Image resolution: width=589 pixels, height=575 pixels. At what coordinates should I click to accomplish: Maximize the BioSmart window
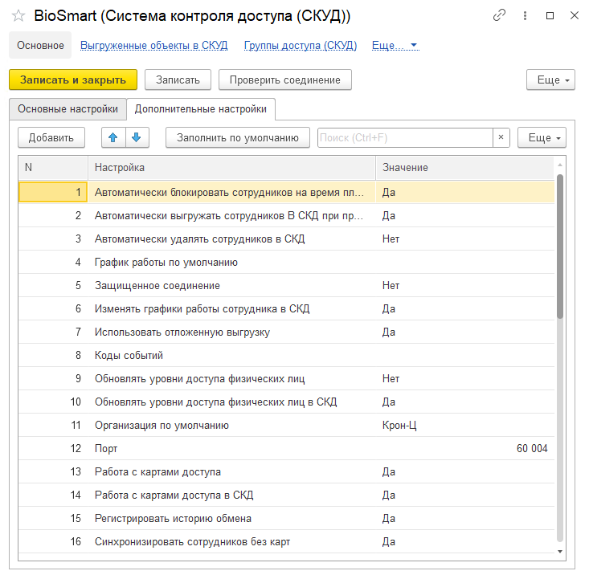(x=550, y=15)
